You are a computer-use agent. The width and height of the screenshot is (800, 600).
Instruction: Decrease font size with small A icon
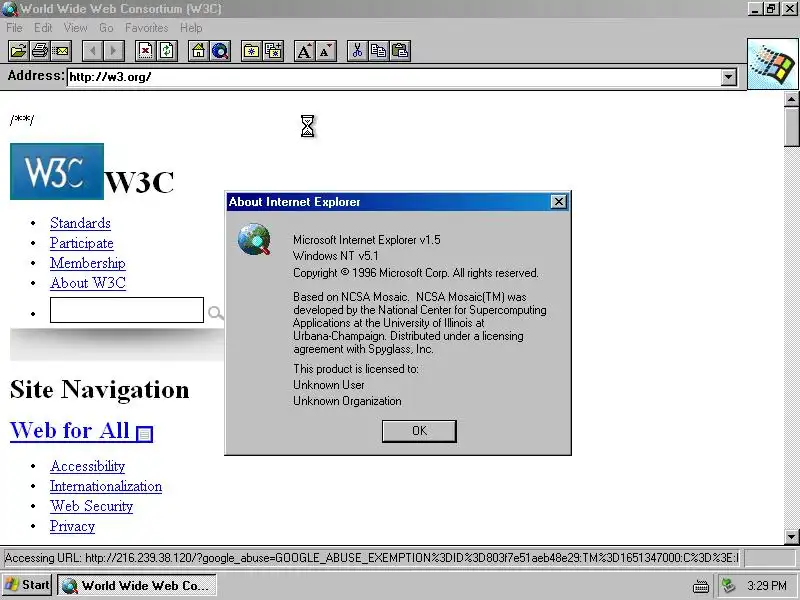(326, 51)
